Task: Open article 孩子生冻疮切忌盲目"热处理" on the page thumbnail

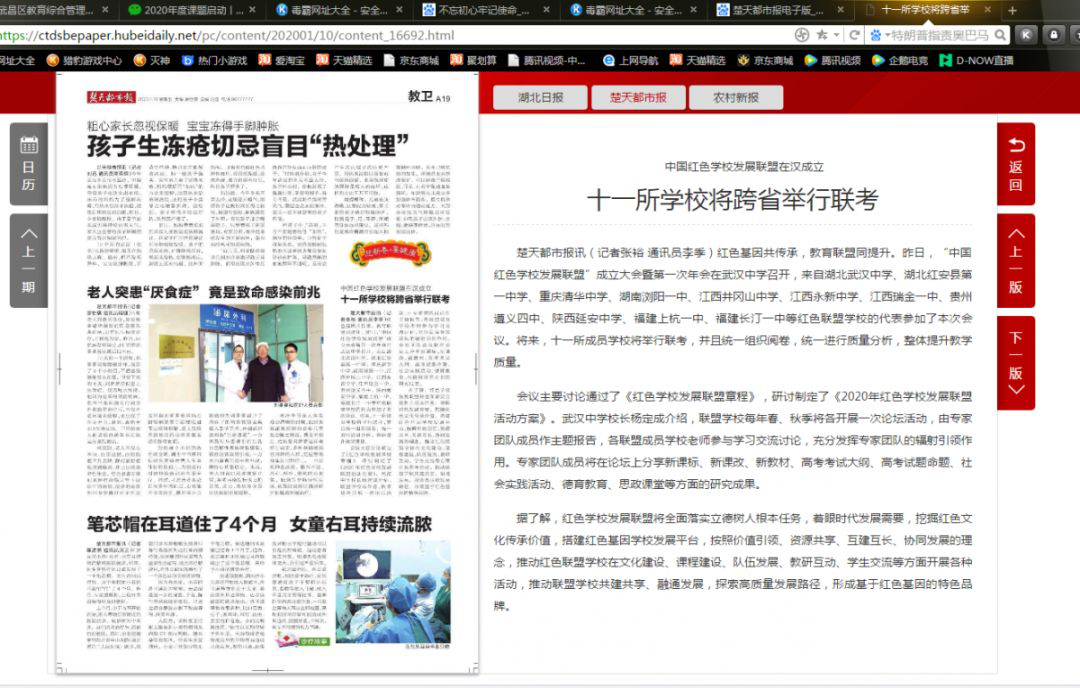Action: (248, 145)
